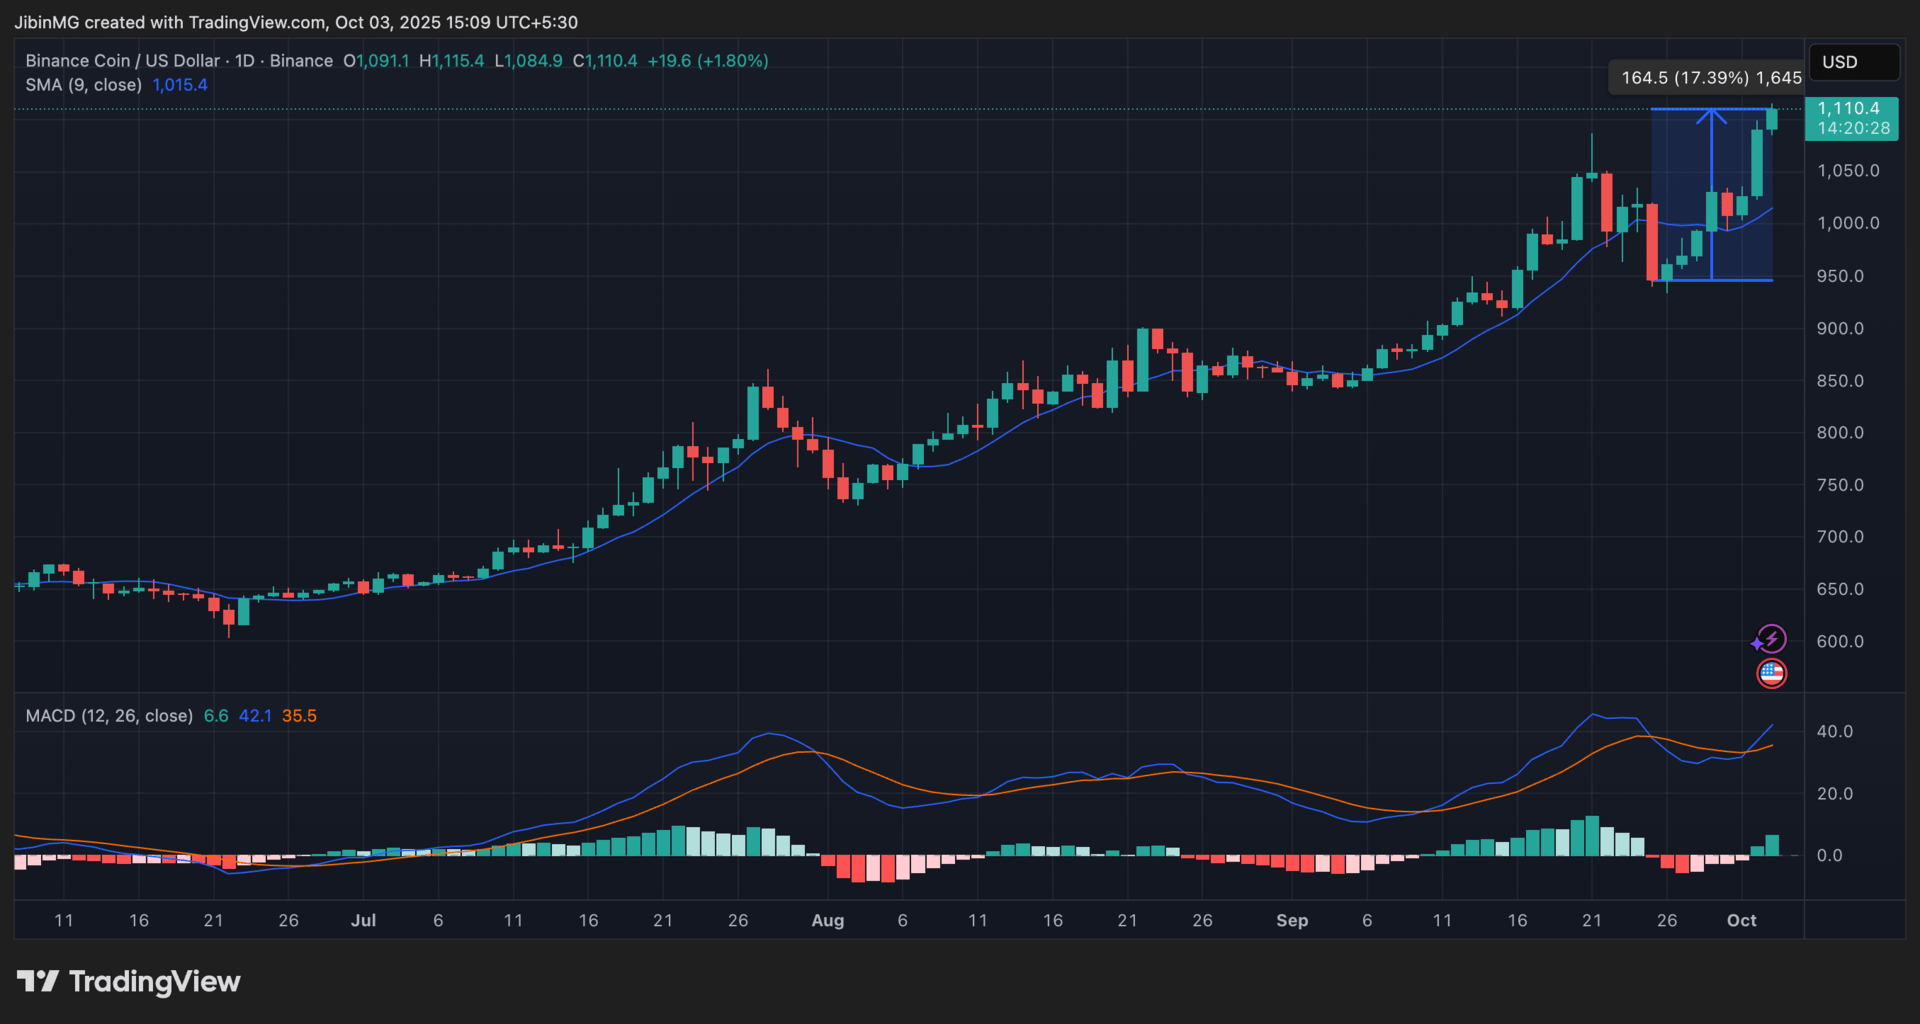Click the MACD histogram value "6.6"

(216, 716)
